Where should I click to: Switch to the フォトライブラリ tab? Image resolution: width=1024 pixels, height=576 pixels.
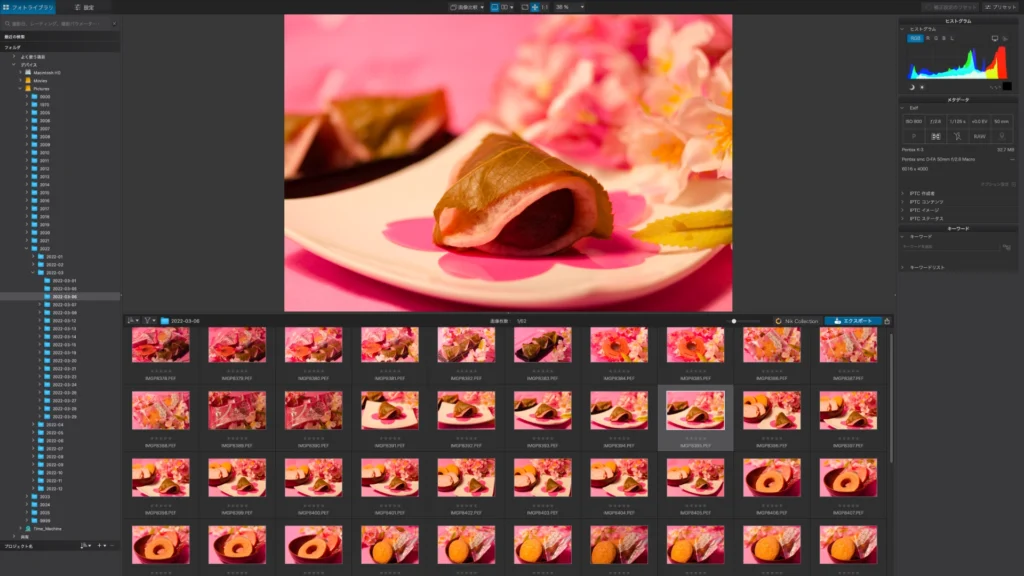click(x=22, y=7)
